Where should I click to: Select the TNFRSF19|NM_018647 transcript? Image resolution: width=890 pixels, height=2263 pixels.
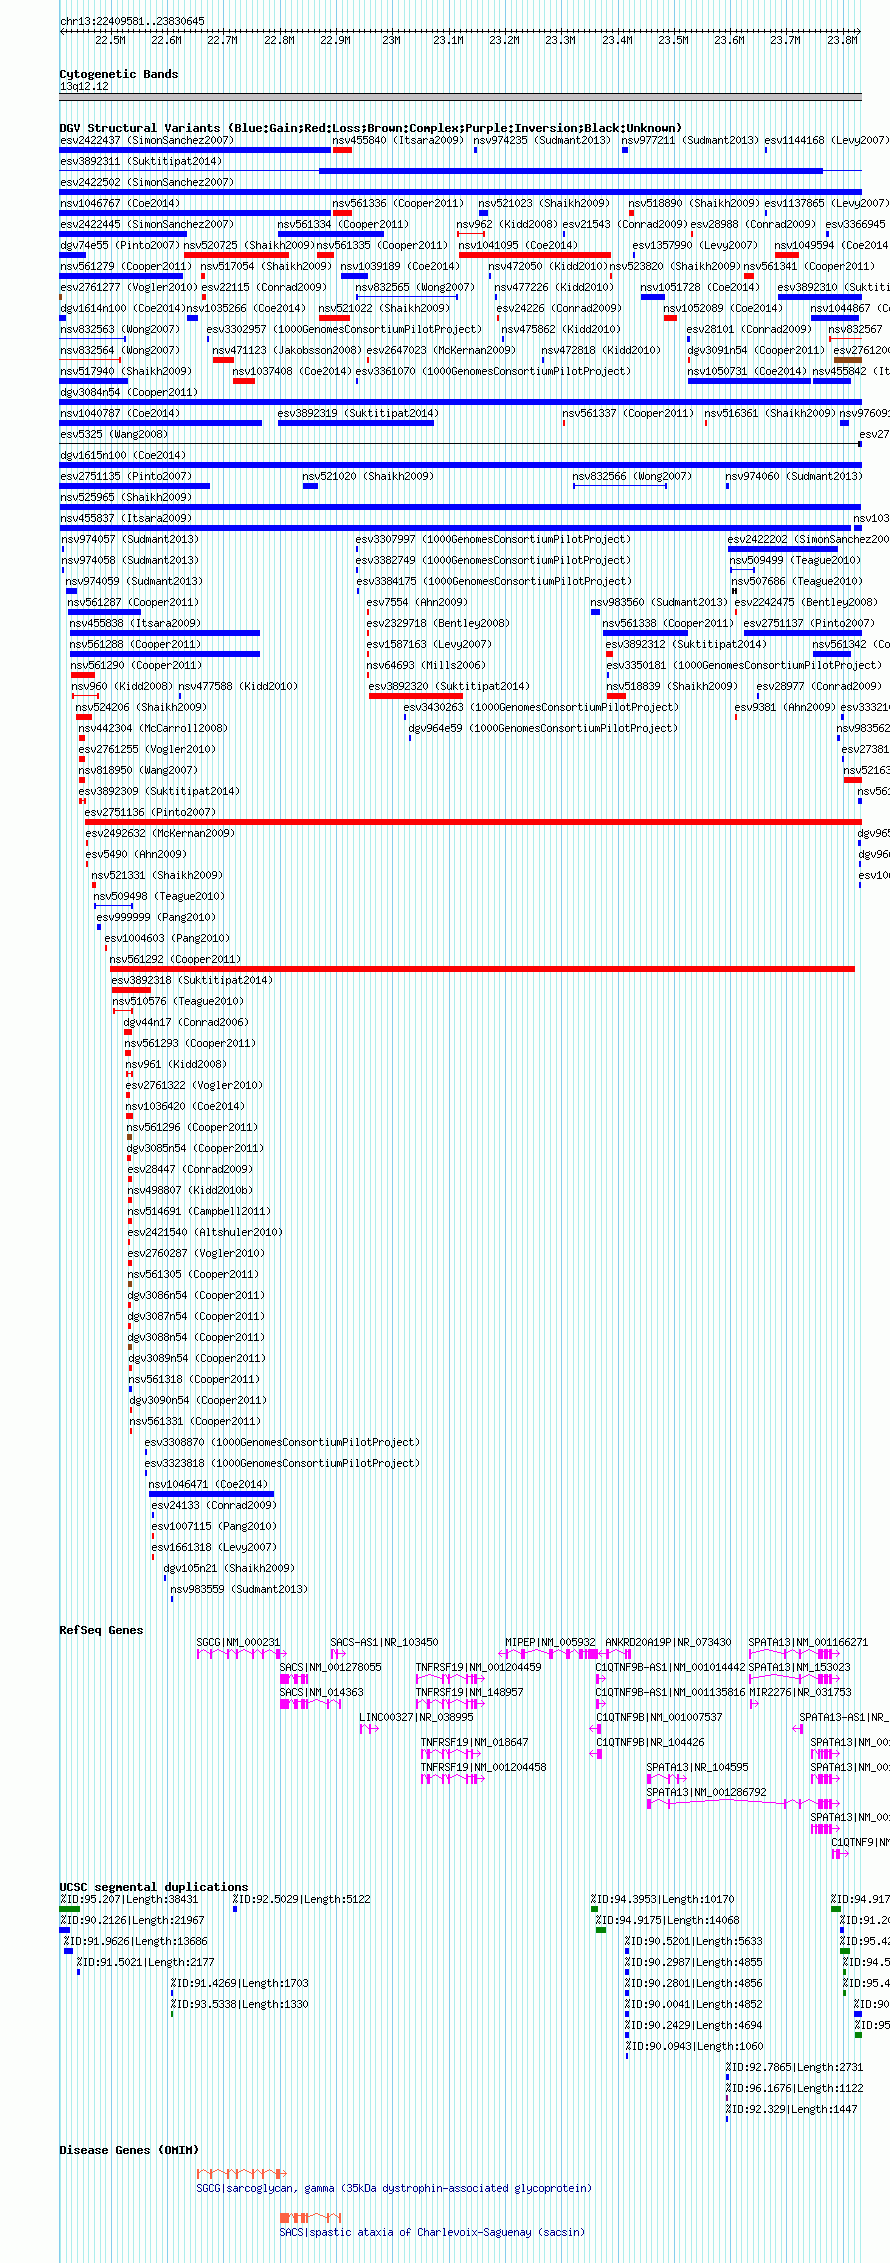click(x=474, y=1742)
